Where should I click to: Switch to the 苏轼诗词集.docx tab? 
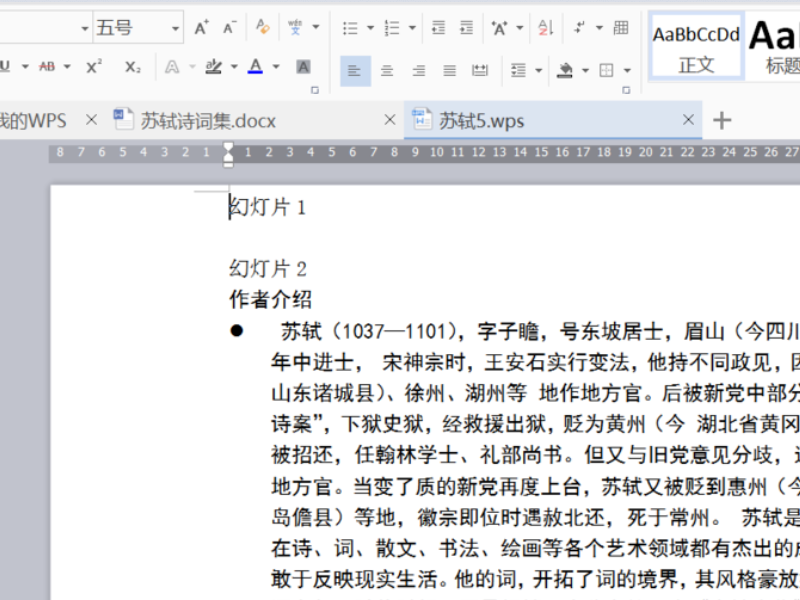pos(208,121)
